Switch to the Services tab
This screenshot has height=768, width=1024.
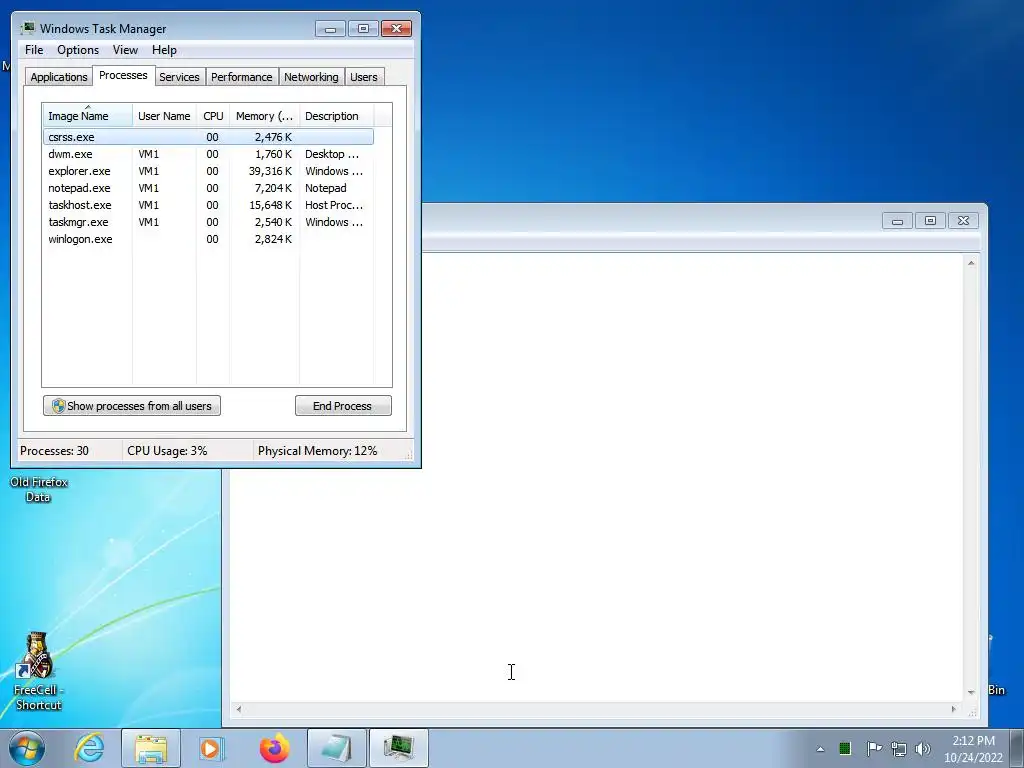[x=179, y=76]
